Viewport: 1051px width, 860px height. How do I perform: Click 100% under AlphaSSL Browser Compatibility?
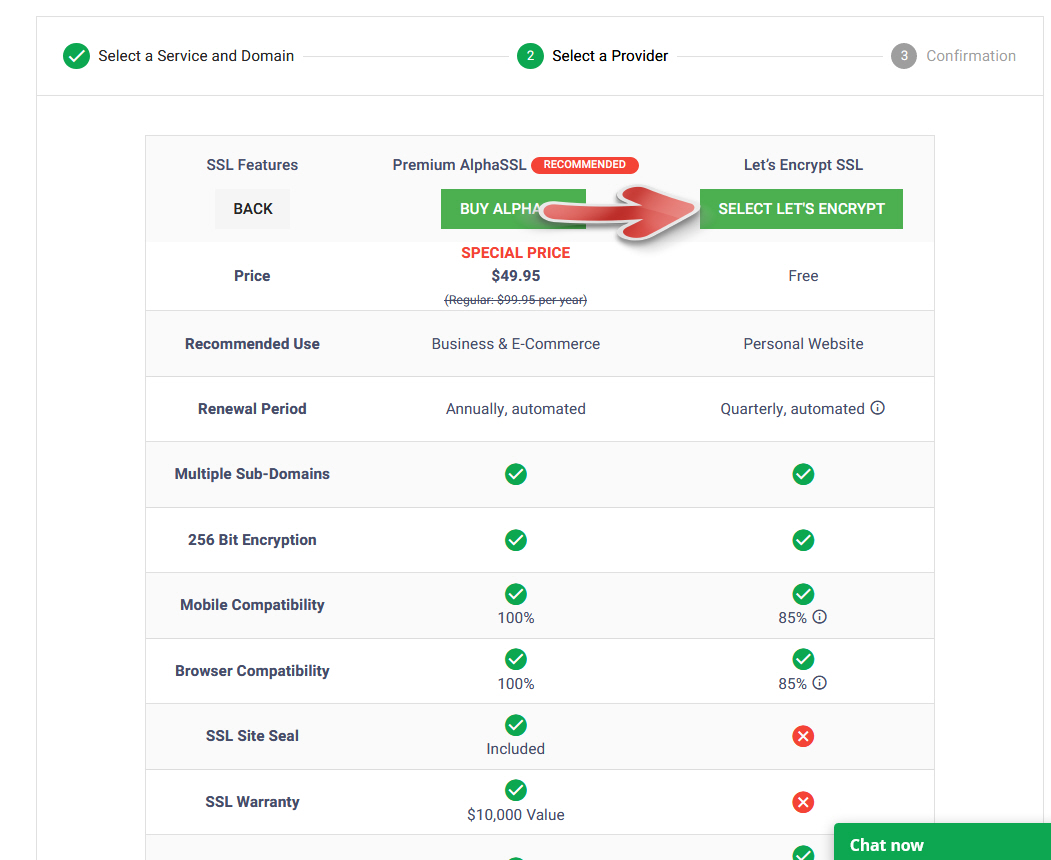point(515,684)
